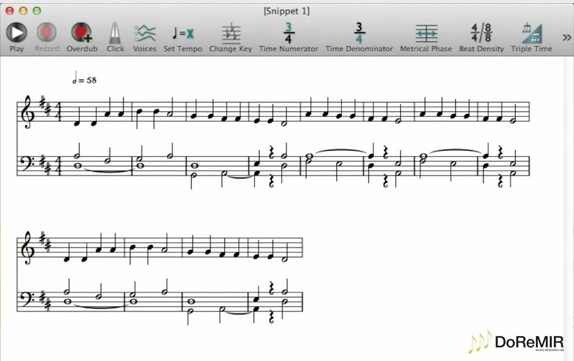This screenshot has width=574, height=361.
Task: Start an Overdub recording
Action: (x=82, y=37)
